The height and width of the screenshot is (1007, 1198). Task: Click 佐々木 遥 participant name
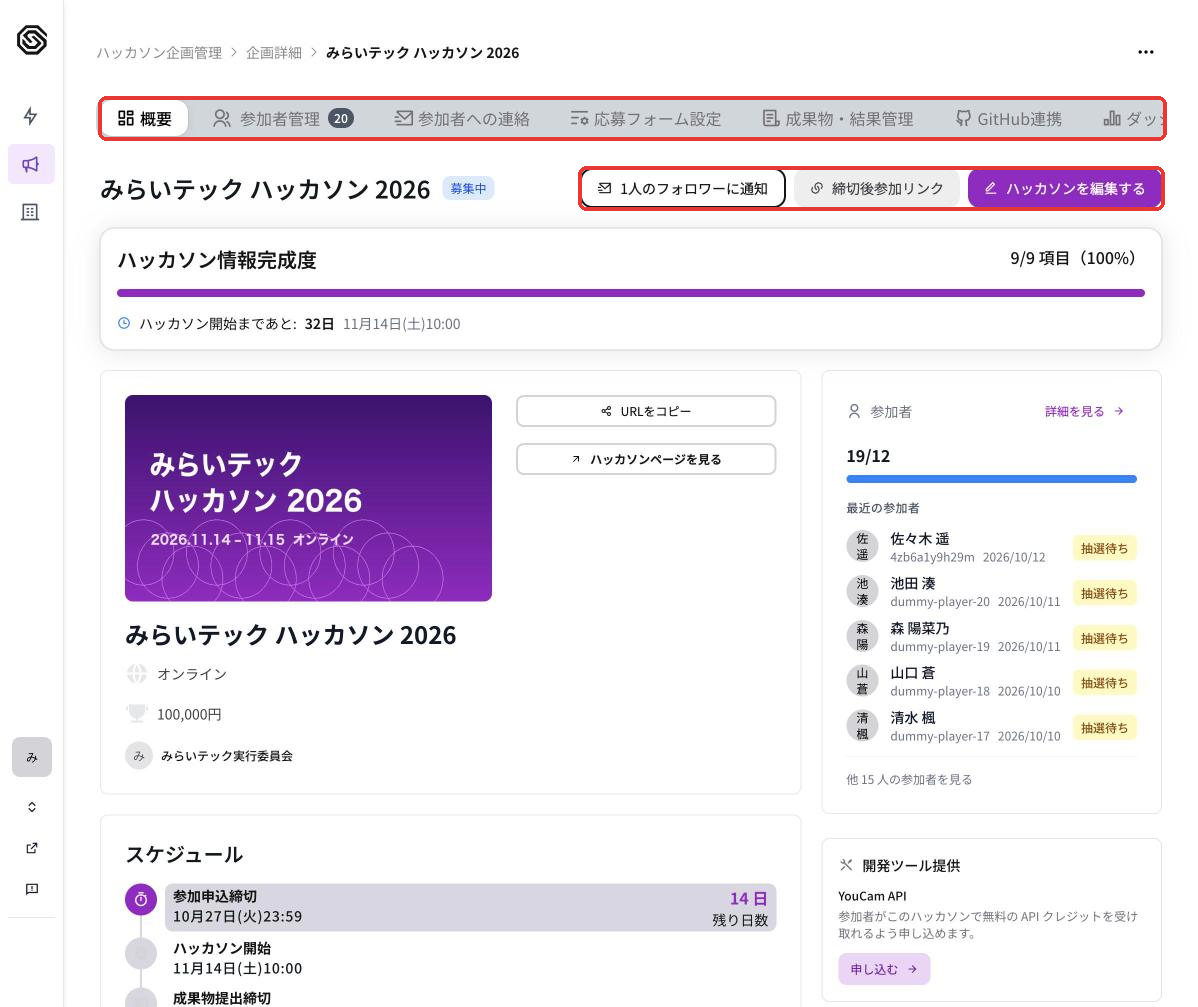tap(920, 539)
